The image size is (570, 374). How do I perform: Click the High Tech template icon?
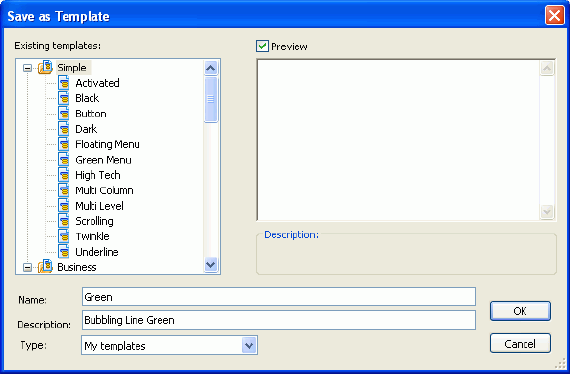click(x=64, y=175)
